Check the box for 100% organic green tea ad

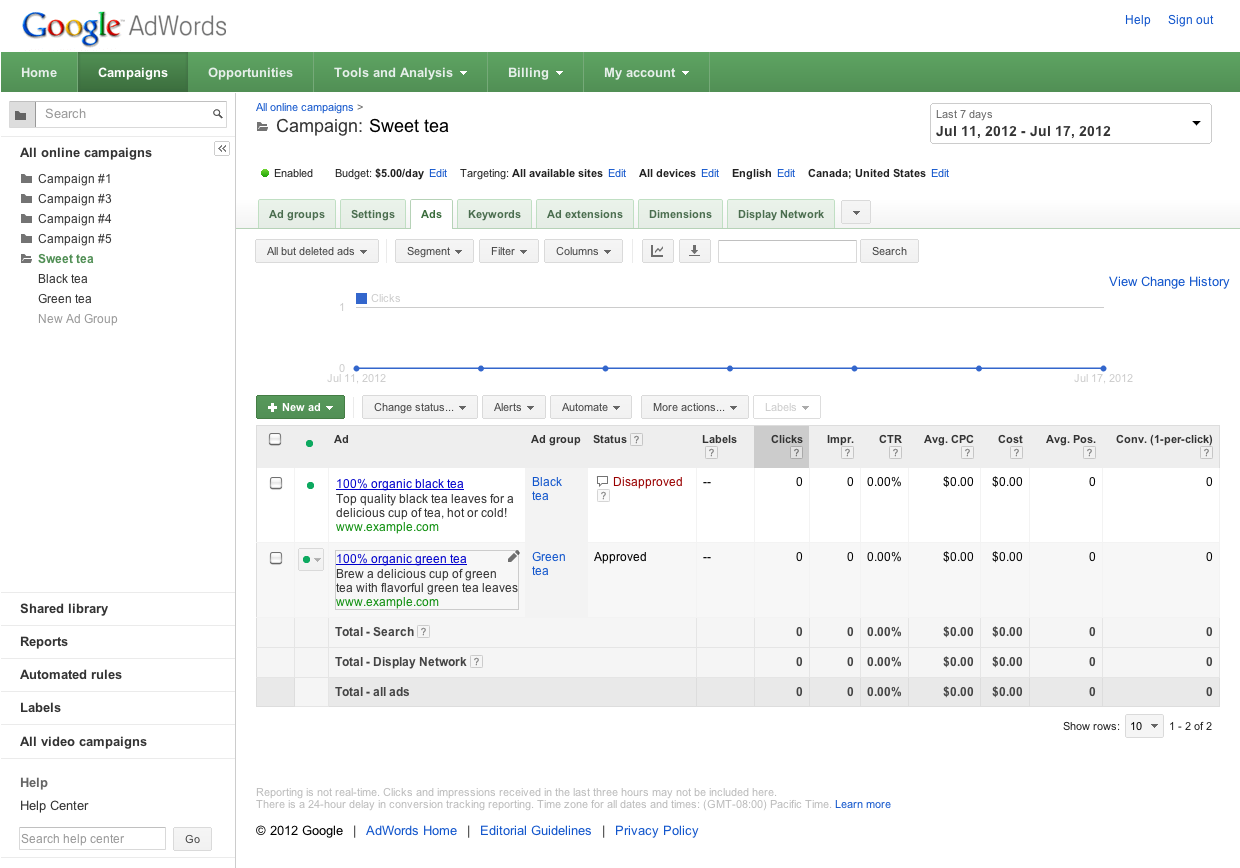click(276, 558)
